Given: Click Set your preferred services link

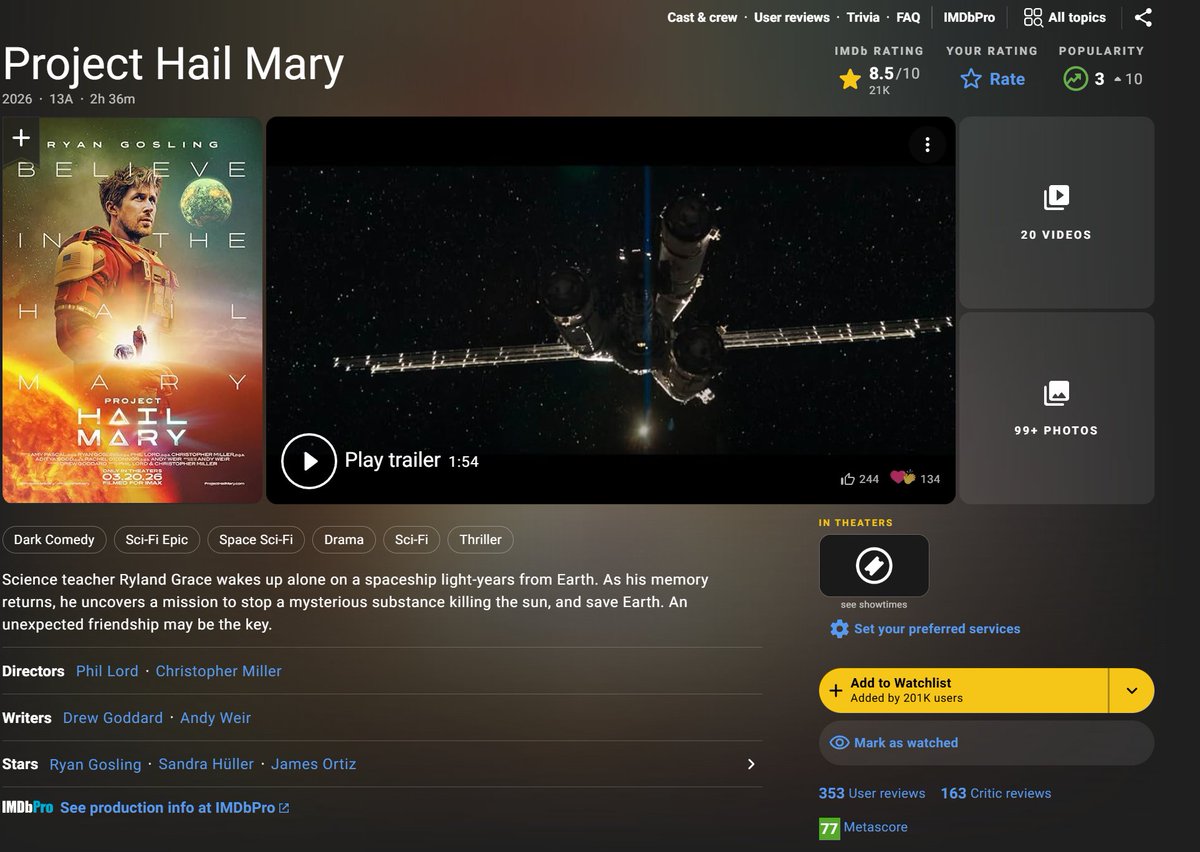Looking at the screenshot, I should pos(937,629).
